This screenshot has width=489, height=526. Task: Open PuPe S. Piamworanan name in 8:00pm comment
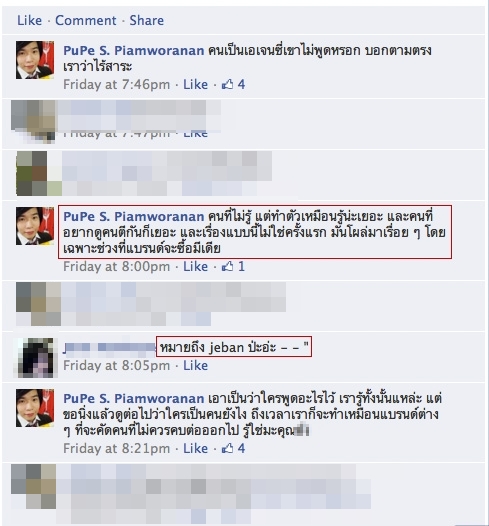(x=133, y=216)
